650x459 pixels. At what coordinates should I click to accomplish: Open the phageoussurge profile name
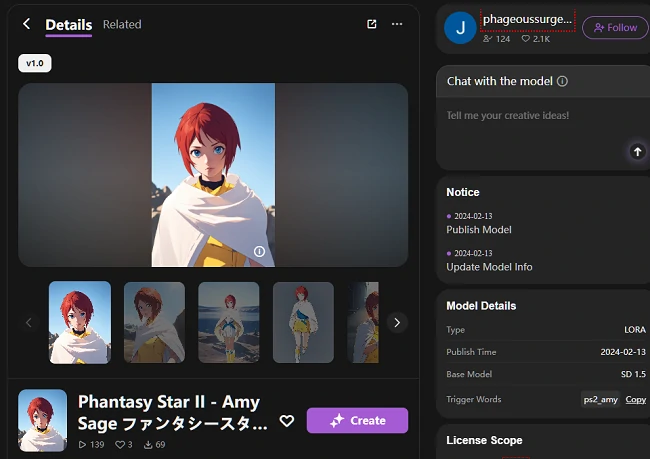click(527, 19)
